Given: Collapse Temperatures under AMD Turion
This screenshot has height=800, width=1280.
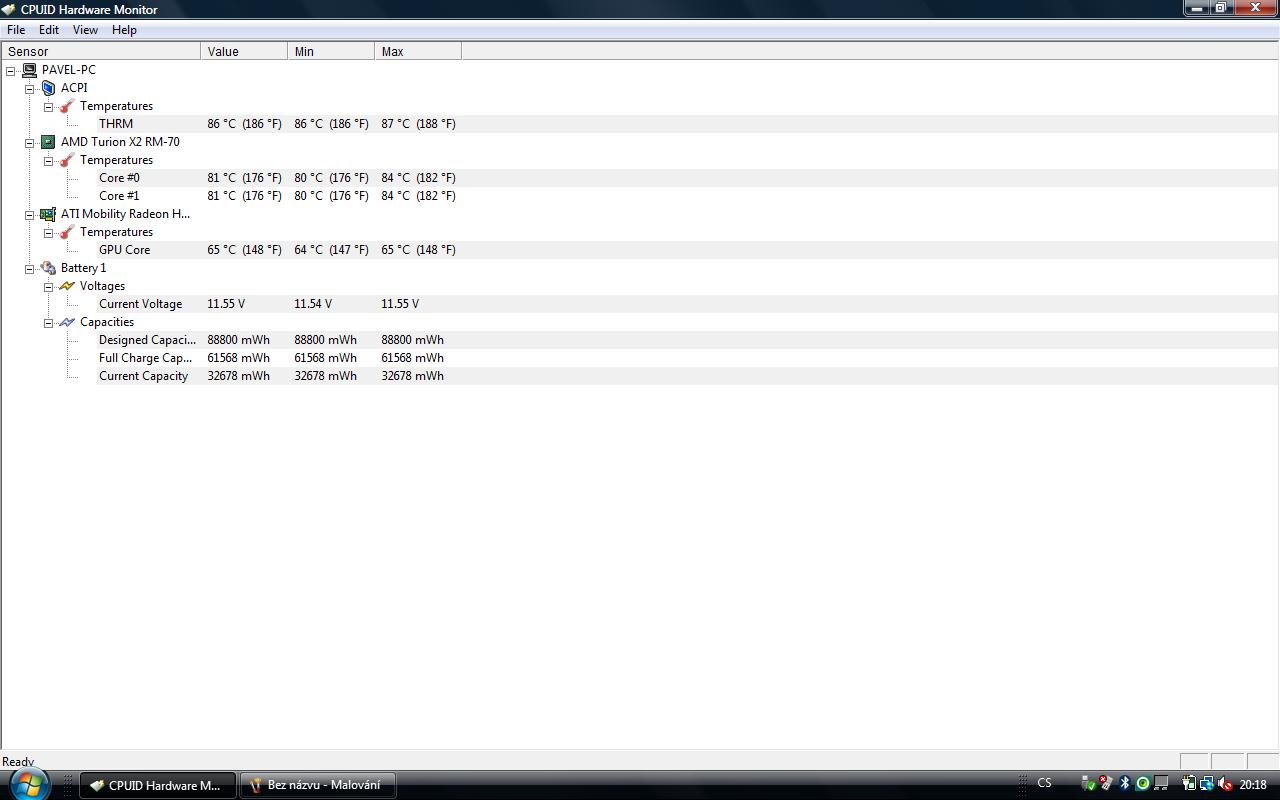Looking at the screenshot, I should [48, 160].
